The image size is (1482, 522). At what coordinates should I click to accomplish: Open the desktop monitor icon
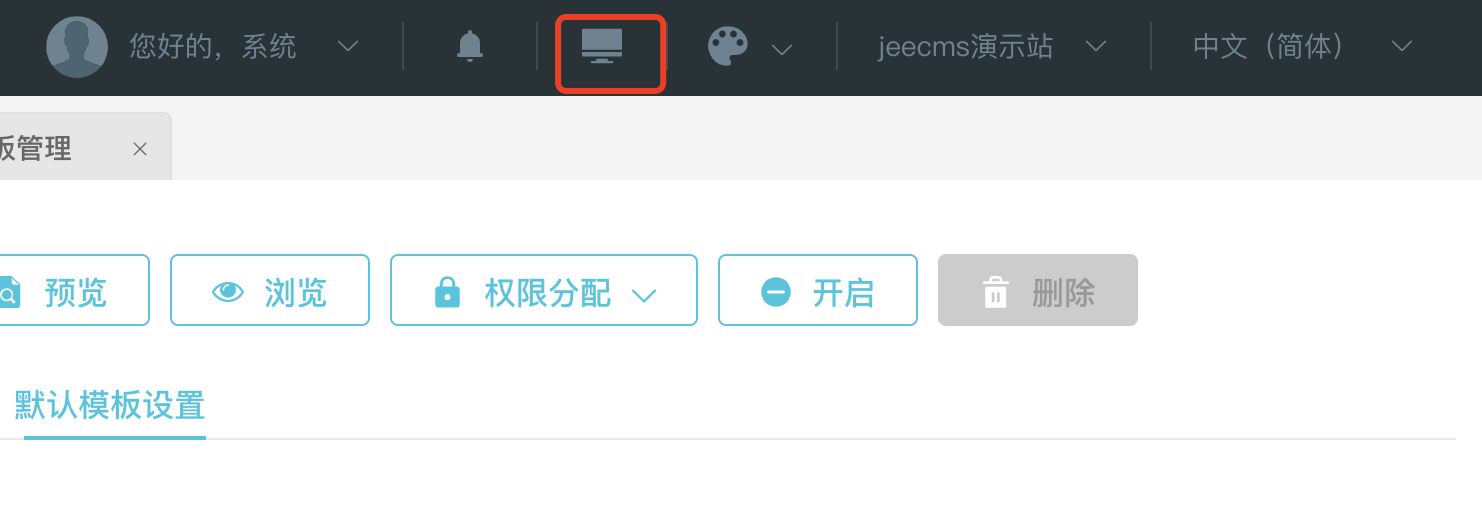coord(602,46)
